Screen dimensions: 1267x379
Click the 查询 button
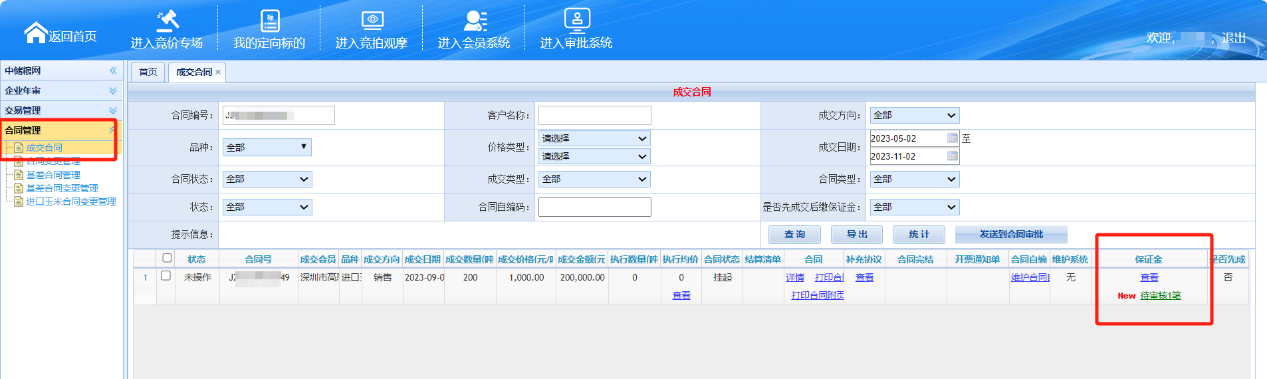(795, 234)
